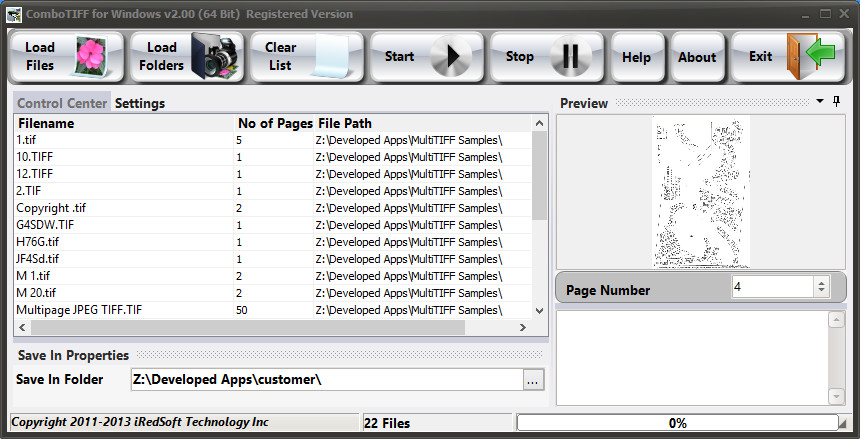Click the 0% progress bar
This screenshot has height=439, width=860.
tap(677, 423)
